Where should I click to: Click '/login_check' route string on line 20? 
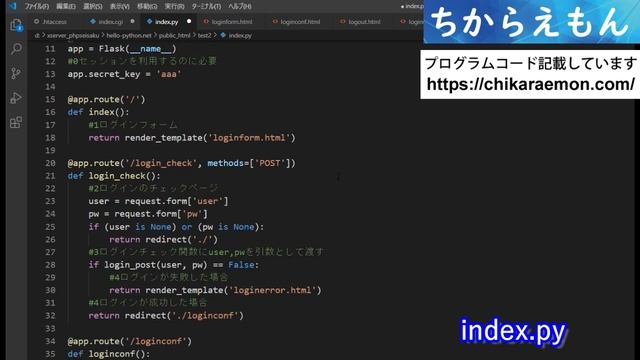[x=161, y=163]
